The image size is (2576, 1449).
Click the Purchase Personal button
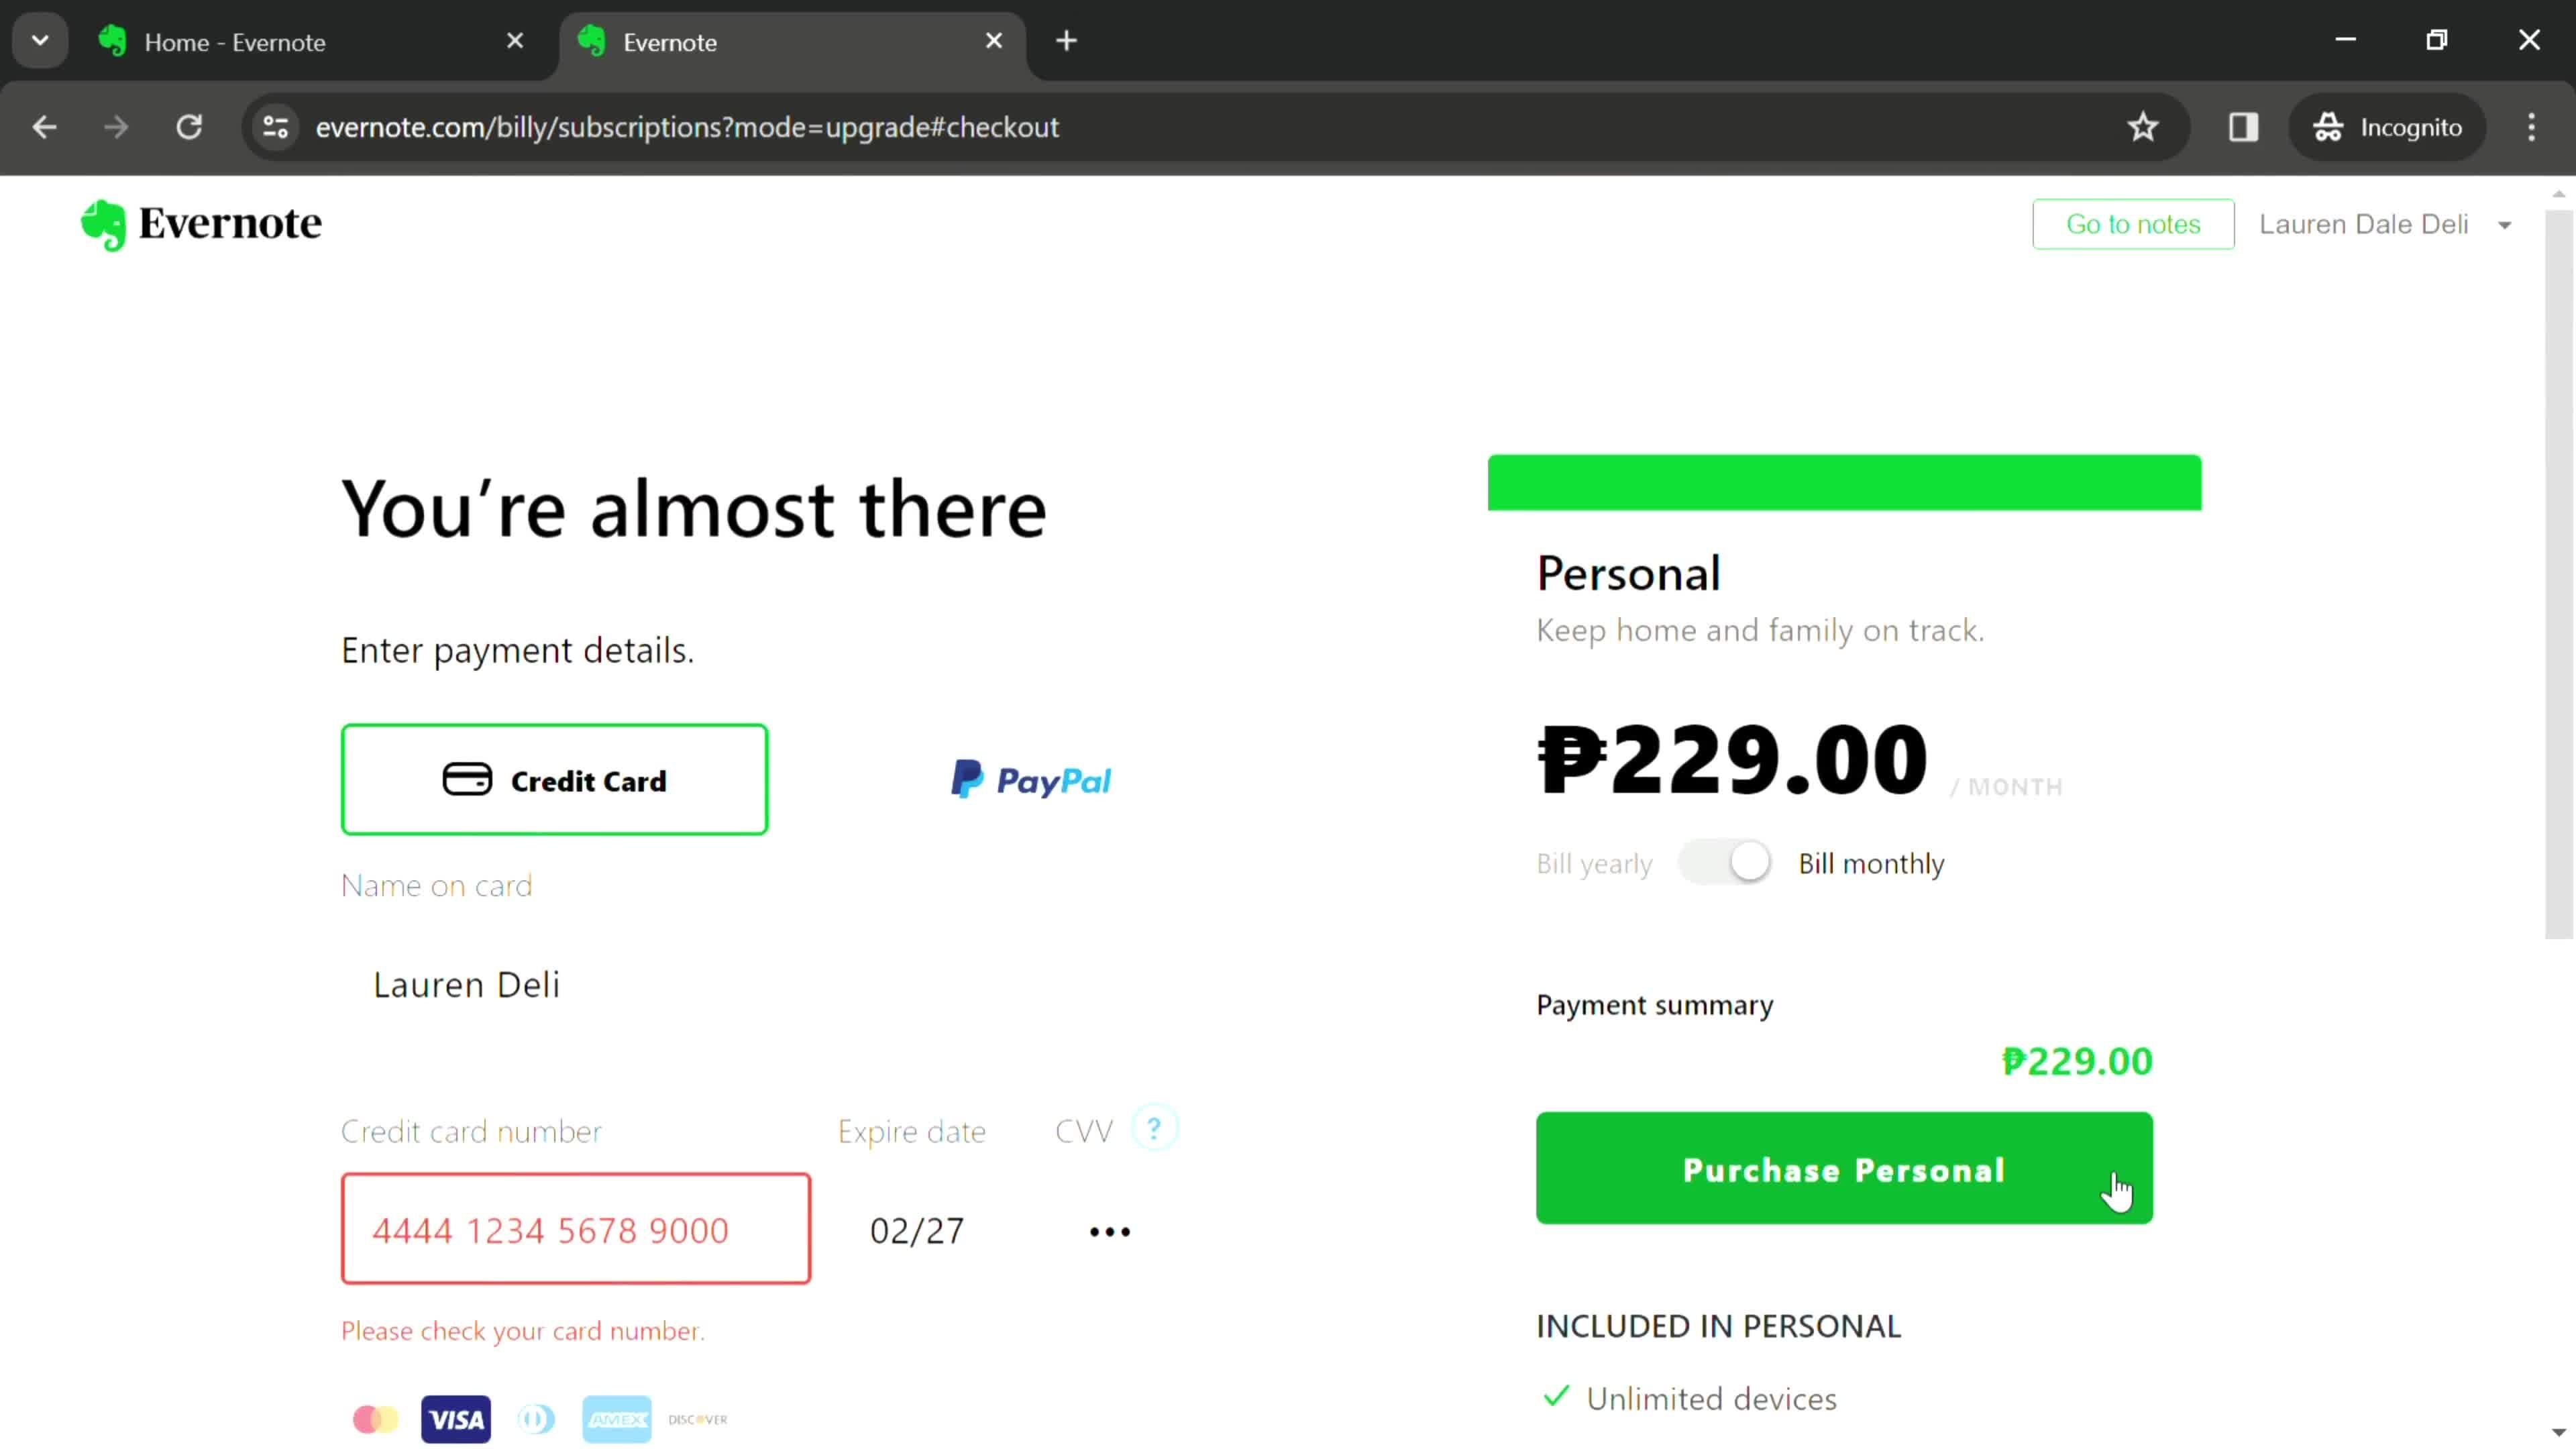[x=1845, y=1169]
